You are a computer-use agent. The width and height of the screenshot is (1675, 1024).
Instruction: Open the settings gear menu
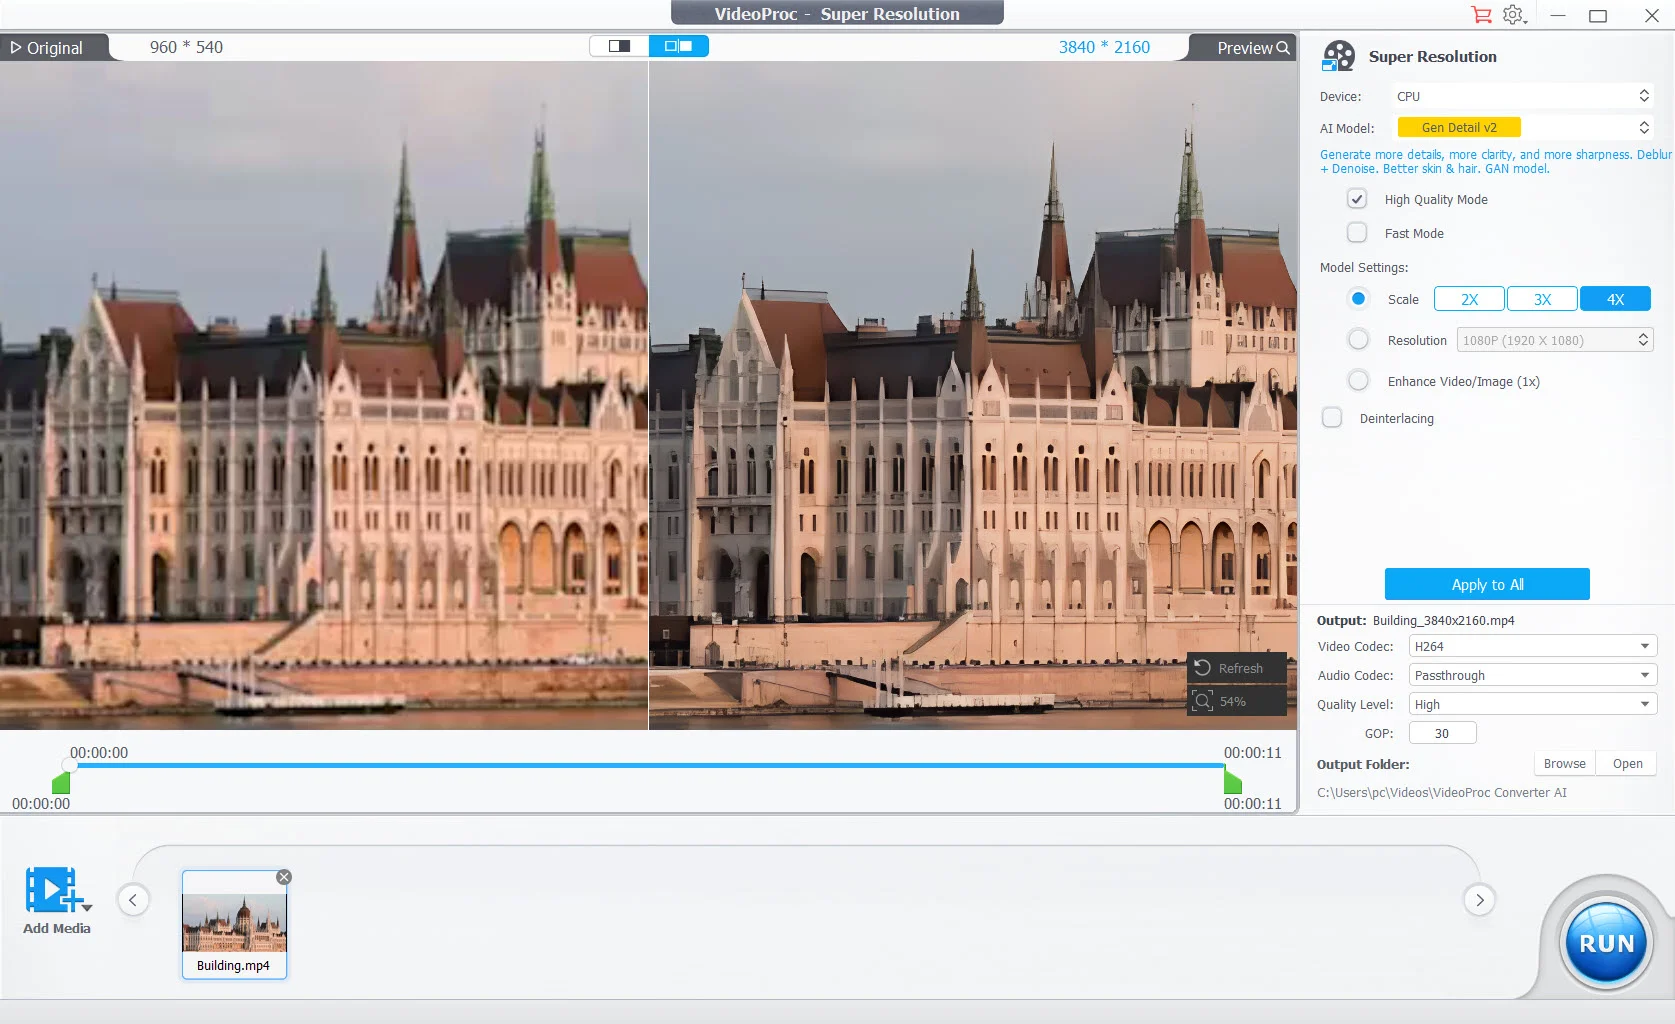coord(1513,15)
